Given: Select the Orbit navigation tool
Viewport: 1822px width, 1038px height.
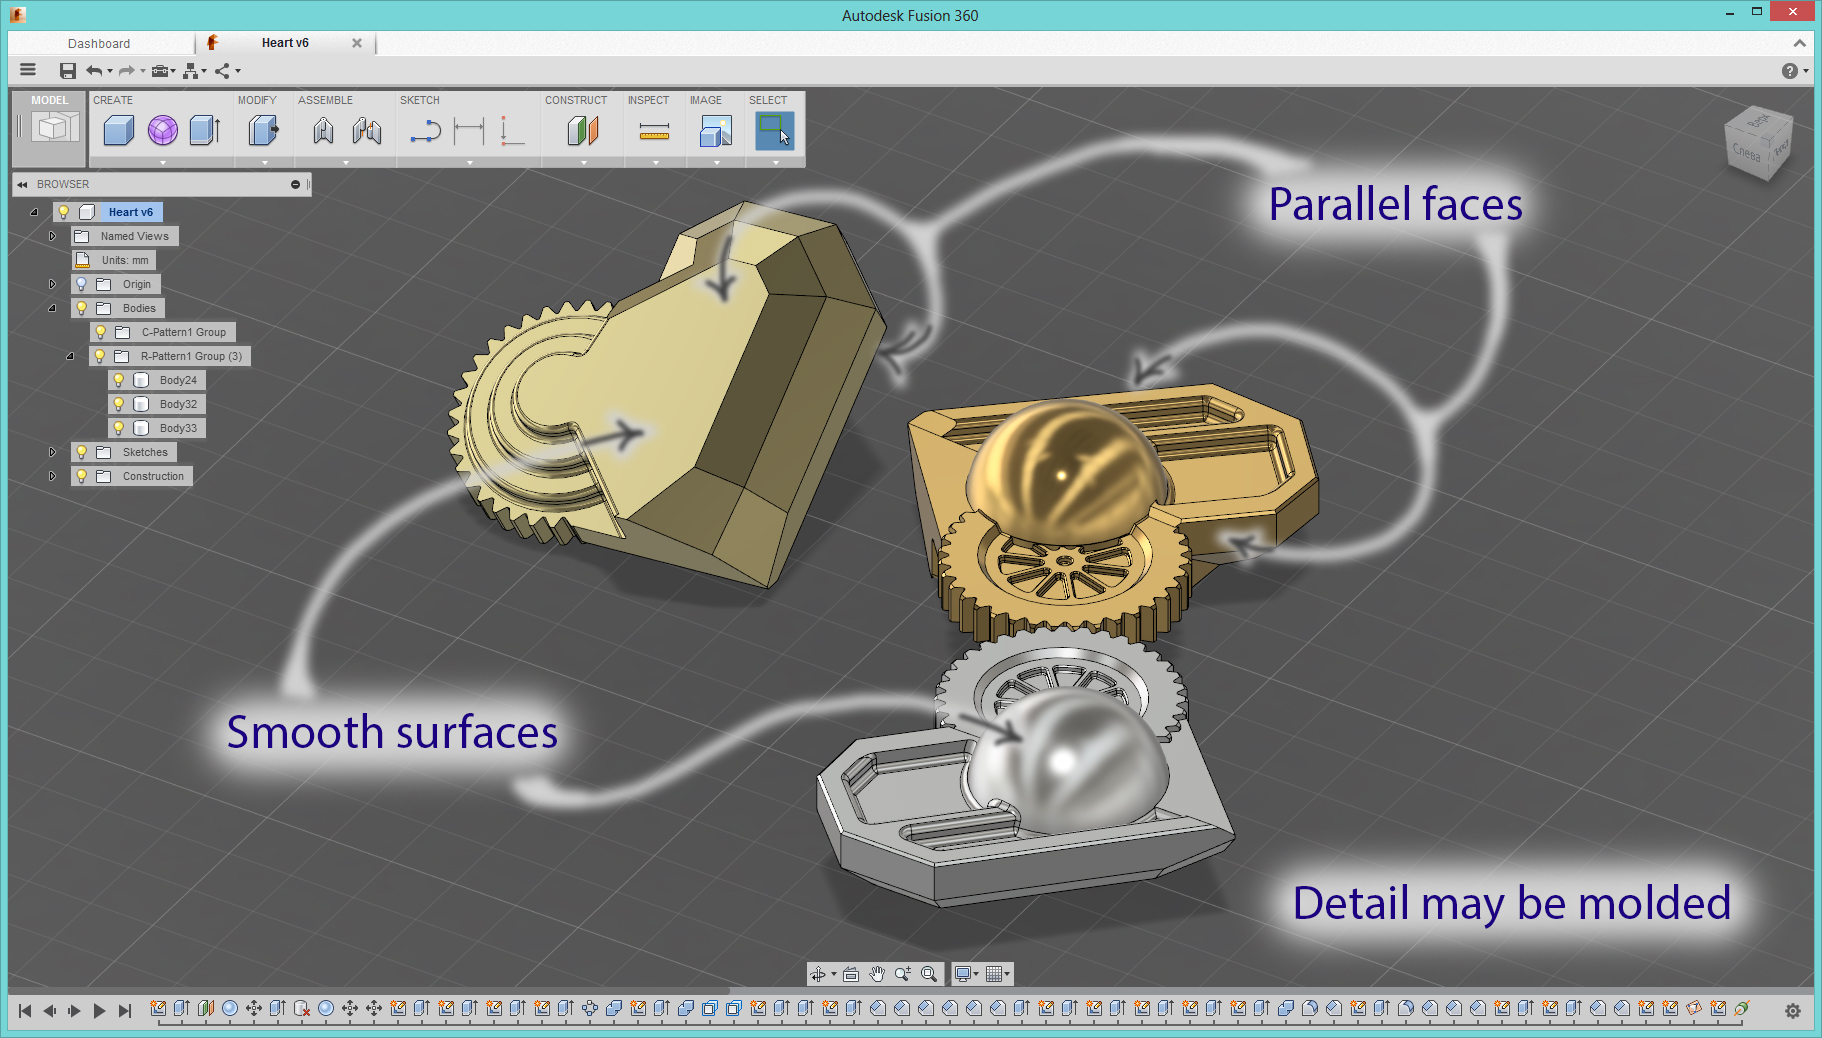Looking at the screenshot, I should point(818,974).
